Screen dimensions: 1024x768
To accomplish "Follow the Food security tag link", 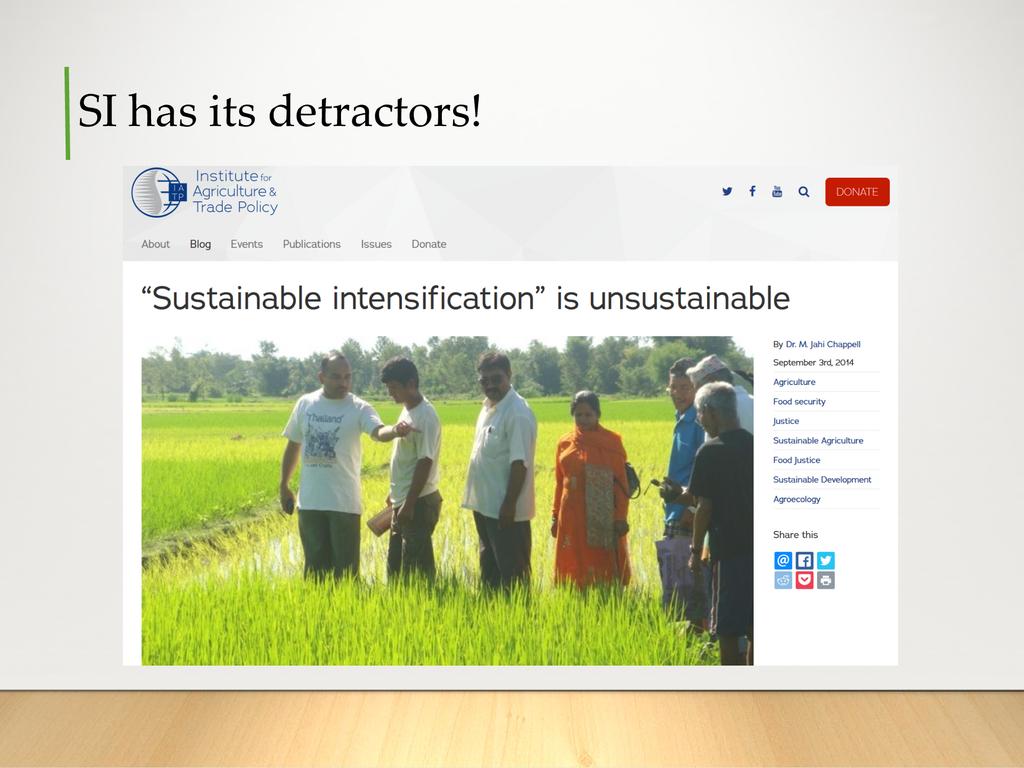I will [799, 402].
